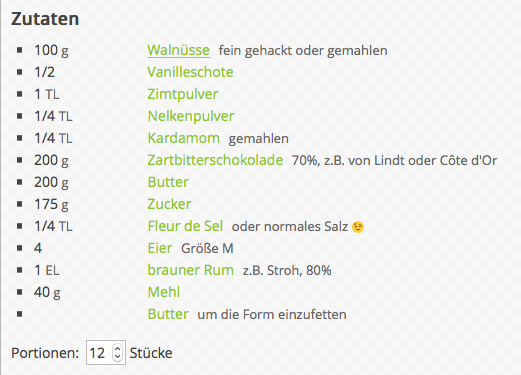
Task: Click the Vanilleschote ingredient link
Action: [190, 72]
